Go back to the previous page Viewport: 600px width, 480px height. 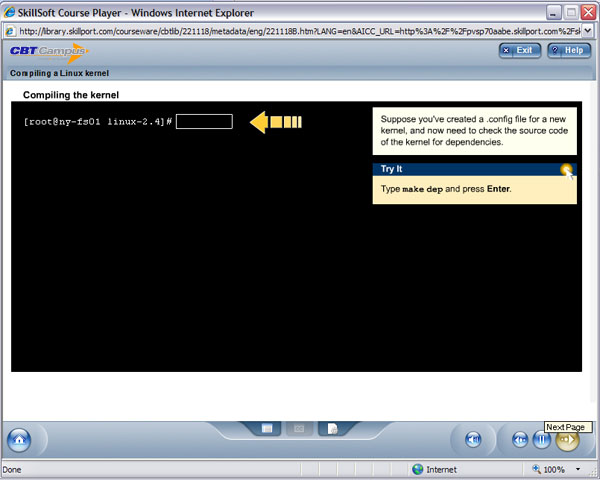pos(520,440)
